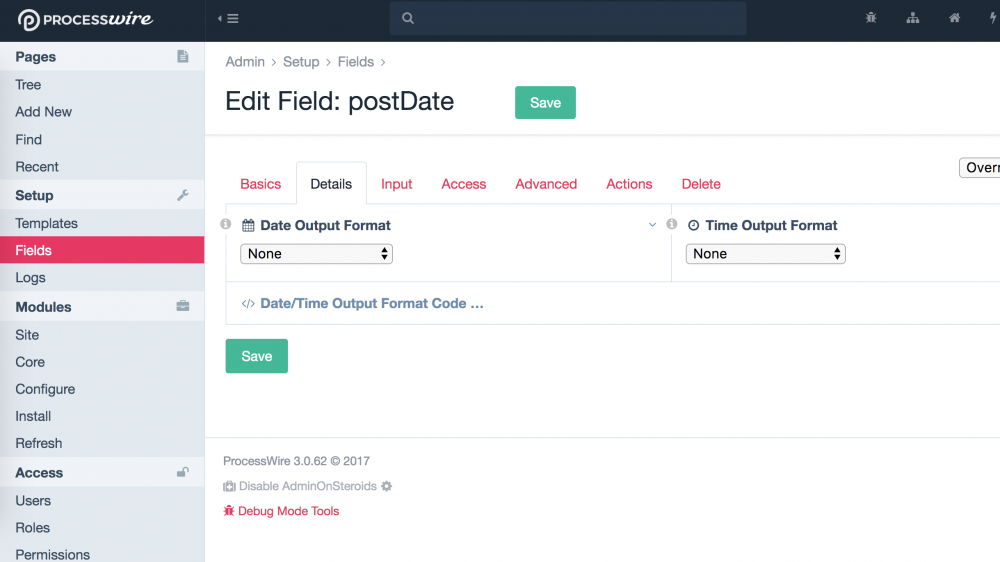Open Templates in the sidebar
Screen dimensions: 1000x562
[x=46, y=223]
